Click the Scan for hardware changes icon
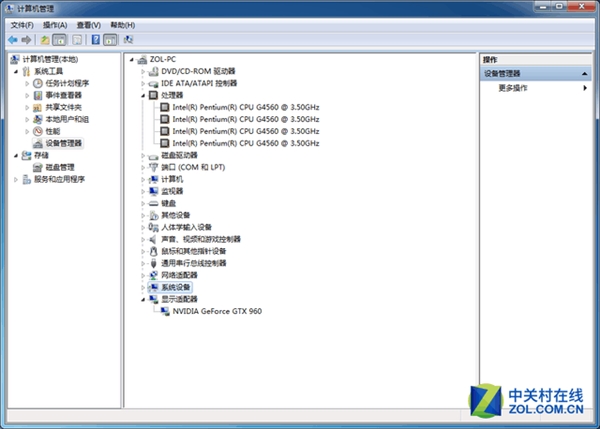The width and height of the screenshot is (600, 429). click(128, 39)
